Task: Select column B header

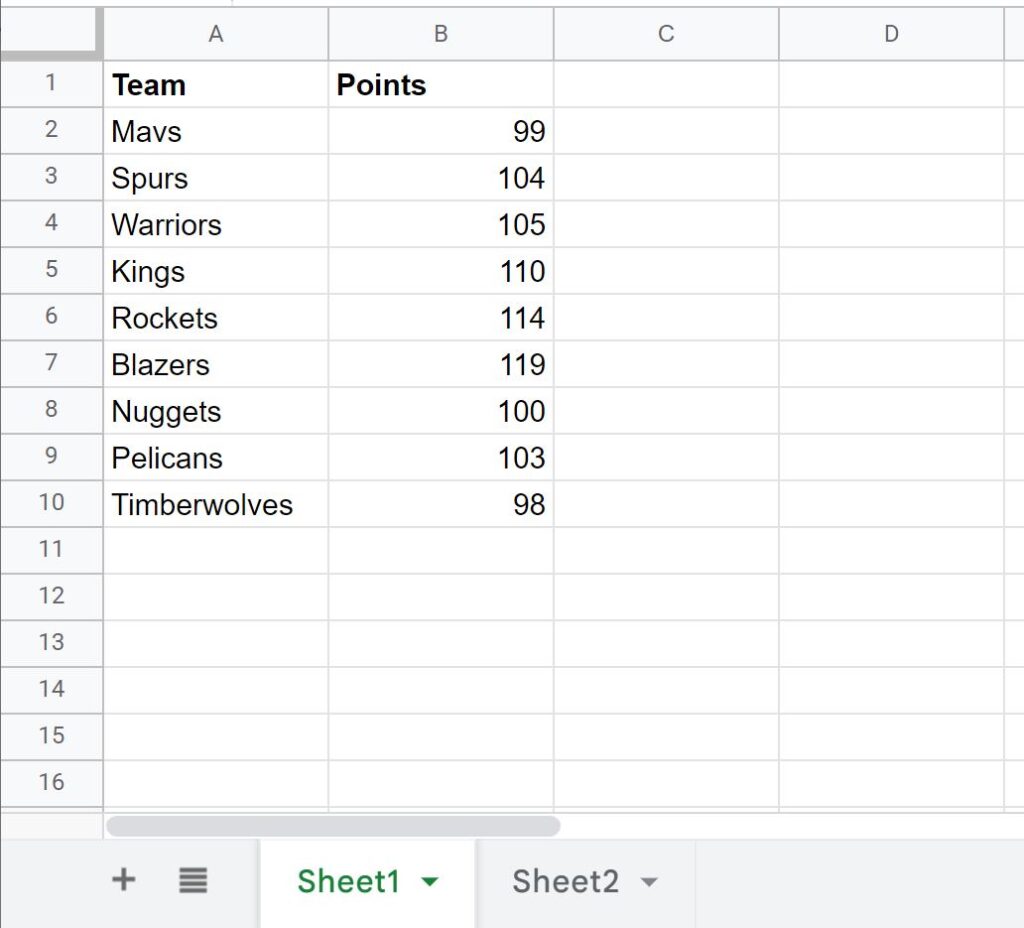Action: (440, 33)
